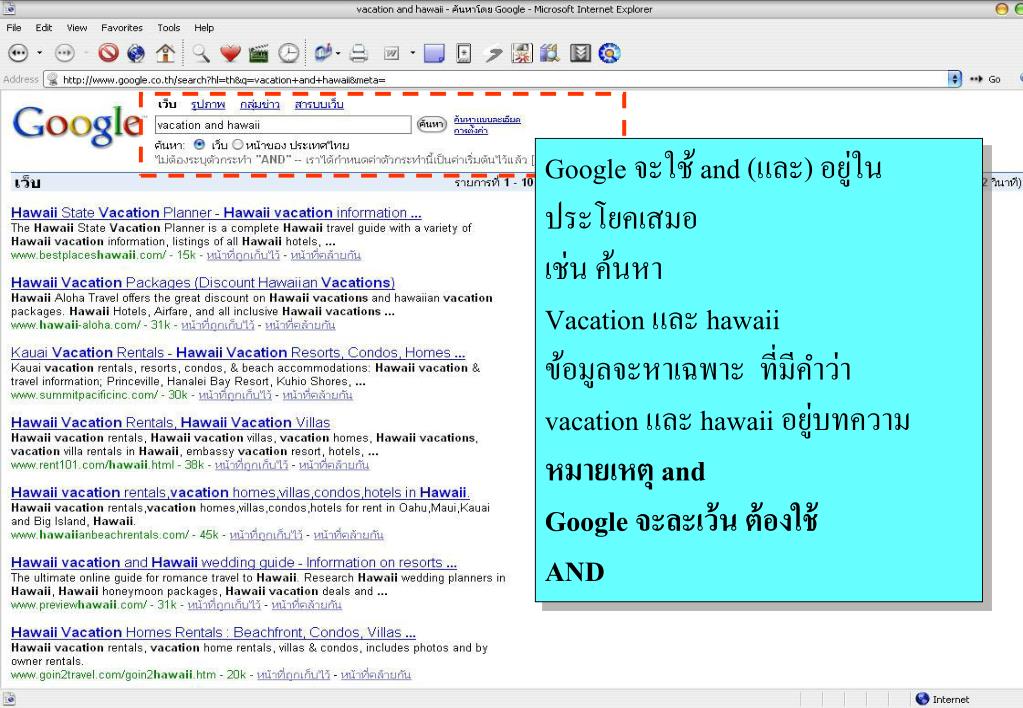Open the Favorites menu
This screenshot has height=708, width=1023.
[x=121, y=27]
